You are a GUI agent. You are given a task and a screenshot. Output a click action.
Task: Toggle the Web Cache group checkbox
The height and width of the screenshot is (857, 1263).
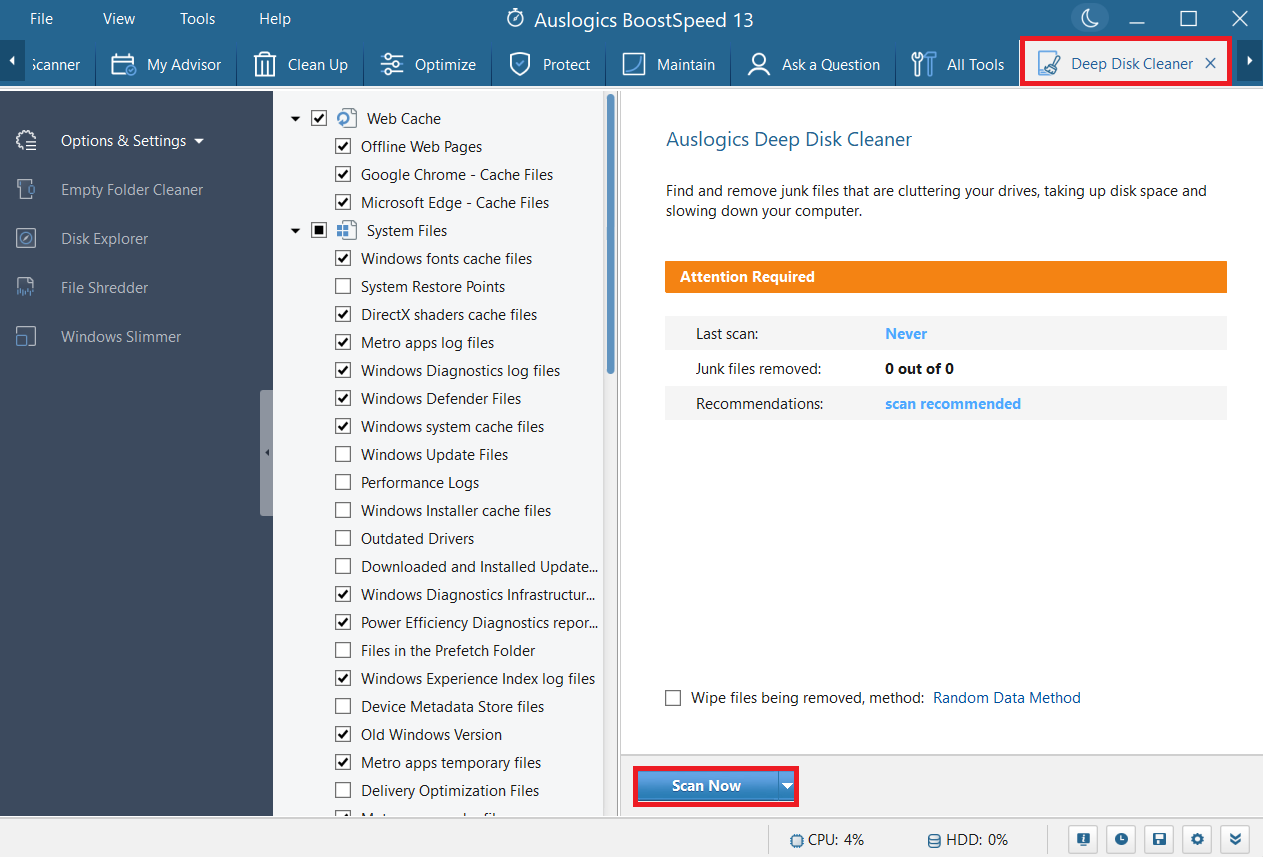coord(319,118)
